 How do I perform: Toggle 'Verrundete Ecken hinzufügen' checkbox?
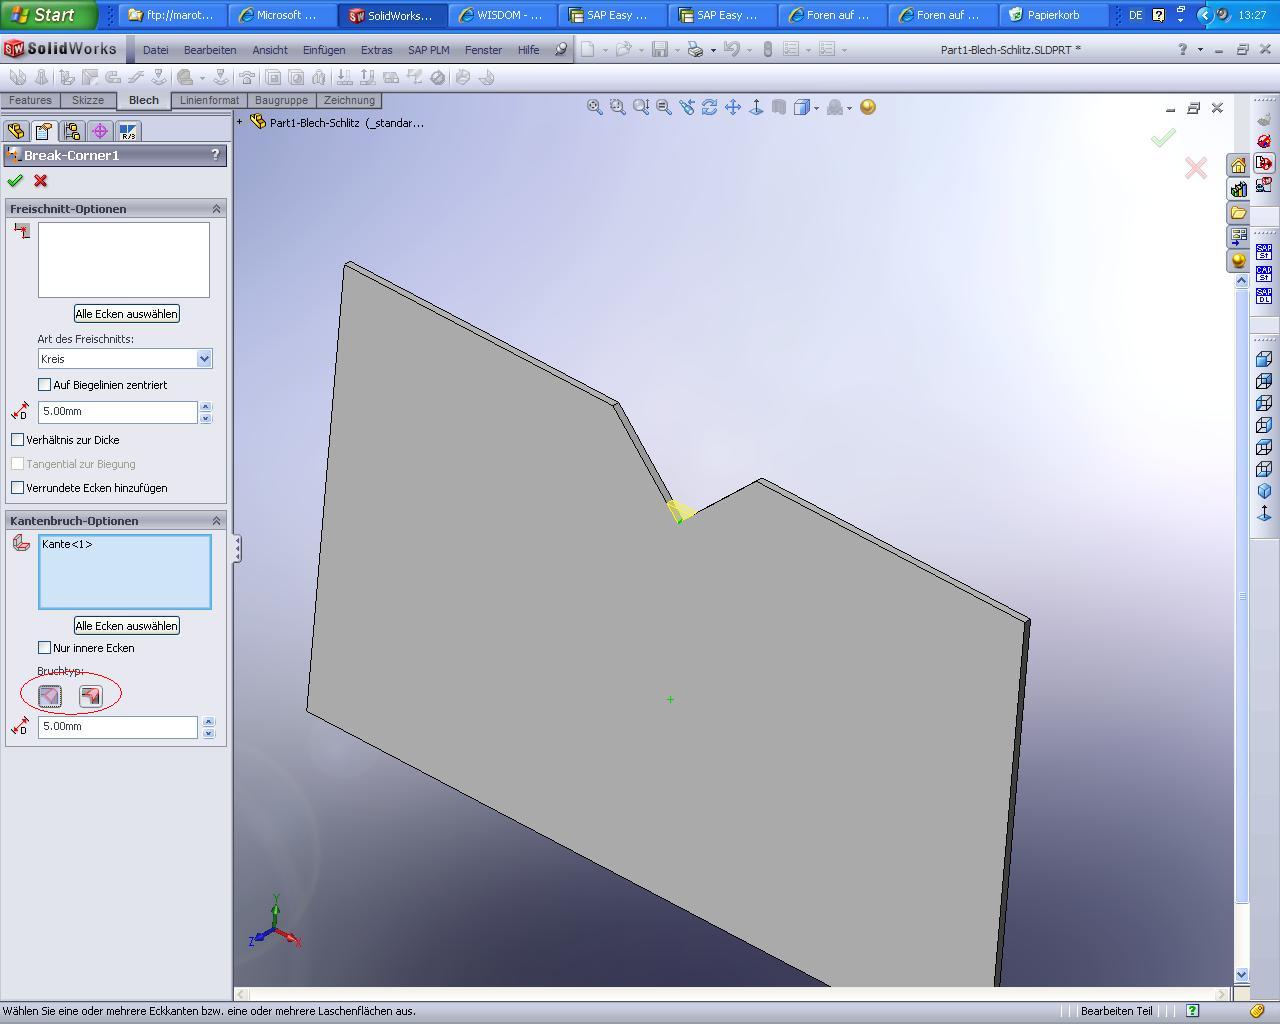pyautogui.click(x=17, y=488)
